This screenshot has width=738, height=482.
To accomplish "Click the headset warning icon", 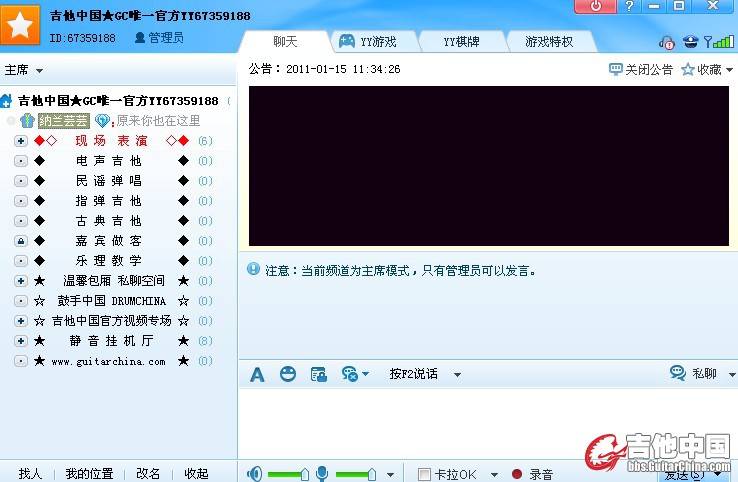I will coord(666,42).
